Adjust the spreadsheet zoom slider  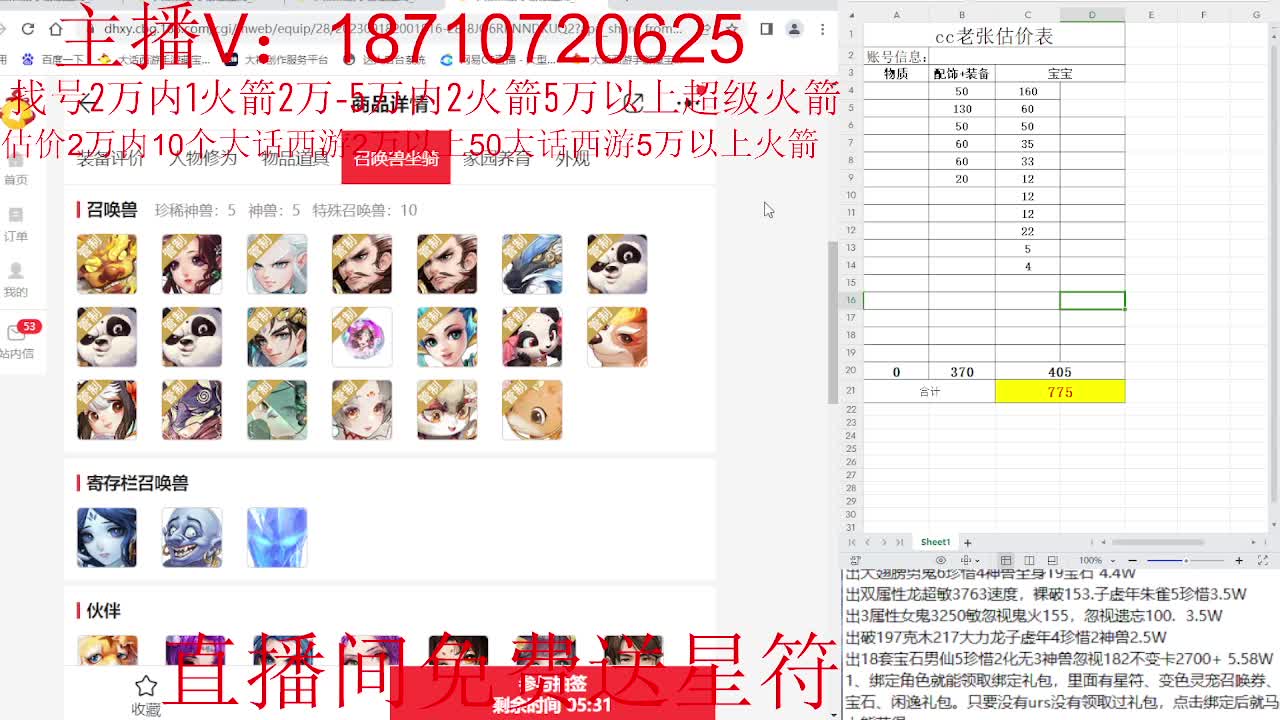(1187, 561)
